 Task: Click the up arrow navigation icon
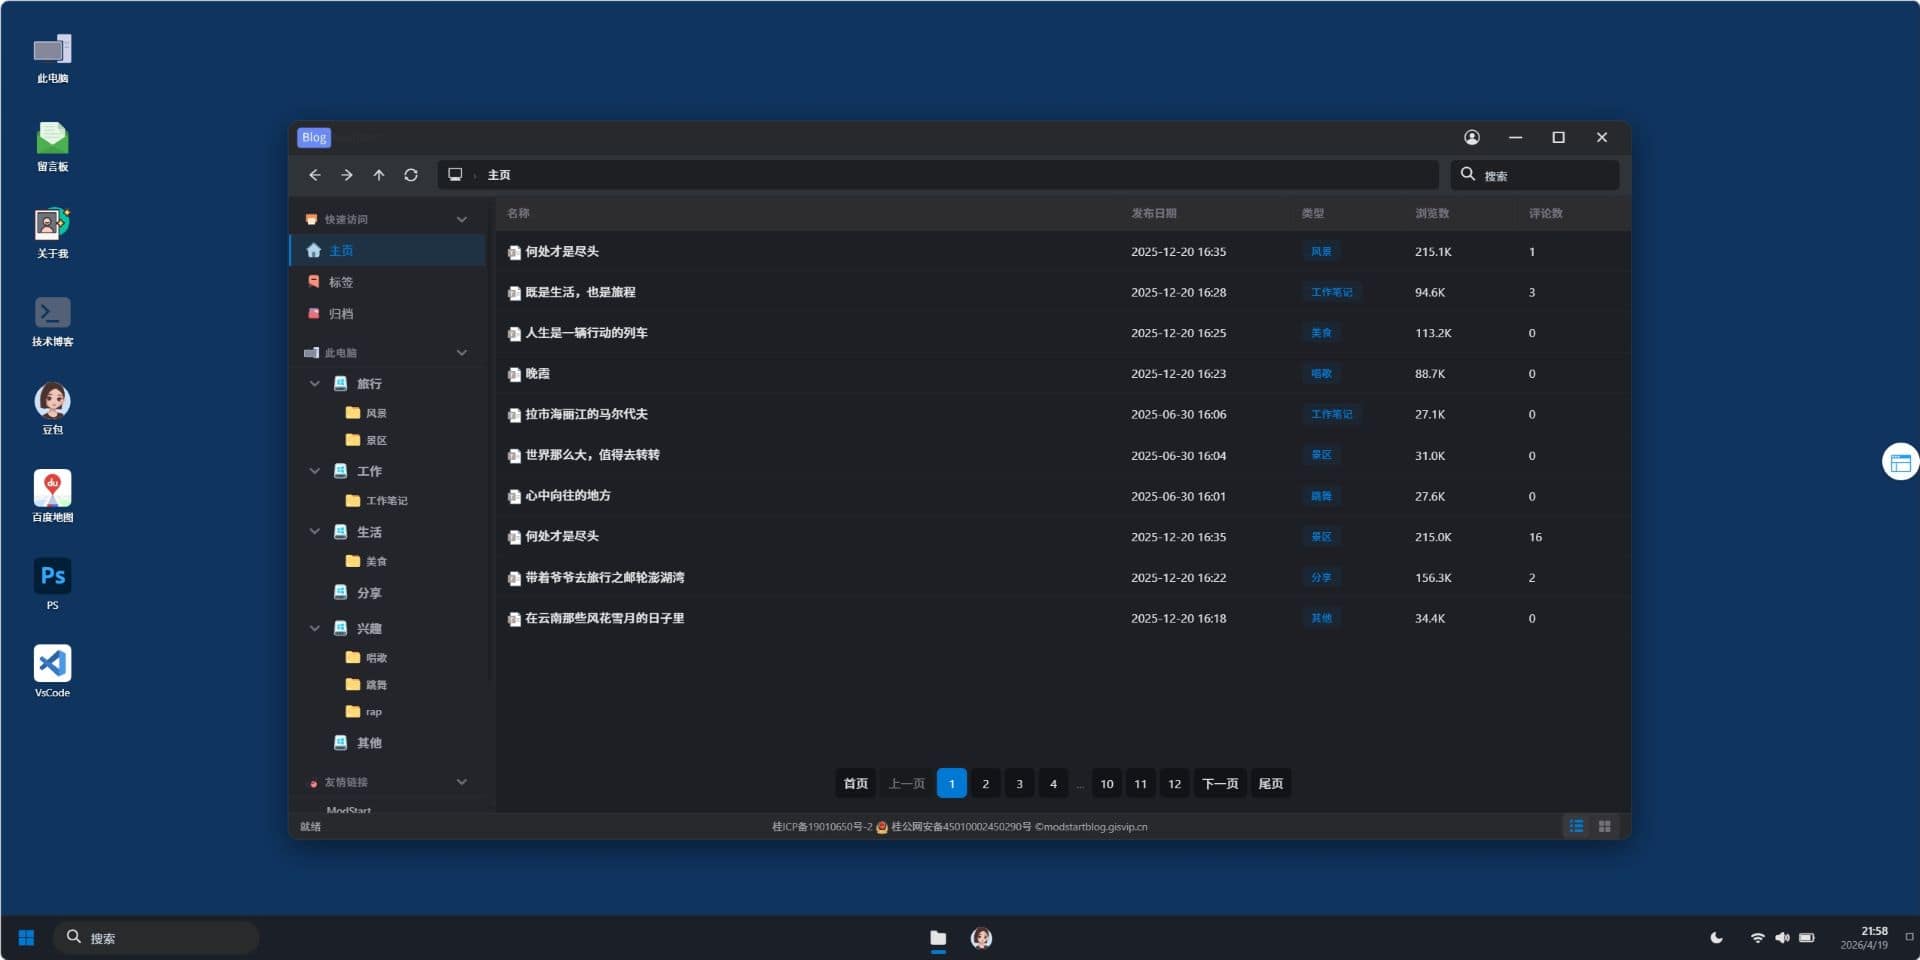click(x=379, y=175)
